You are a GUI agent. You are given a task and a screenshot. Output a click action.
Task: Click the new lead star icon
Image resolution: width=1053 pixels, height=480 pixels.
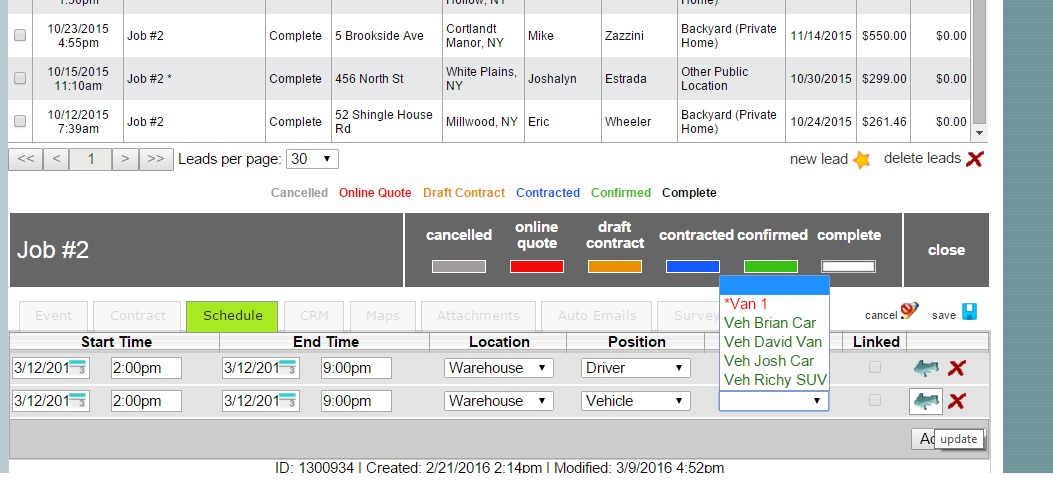pyautogui.click(x=861, y=160)
